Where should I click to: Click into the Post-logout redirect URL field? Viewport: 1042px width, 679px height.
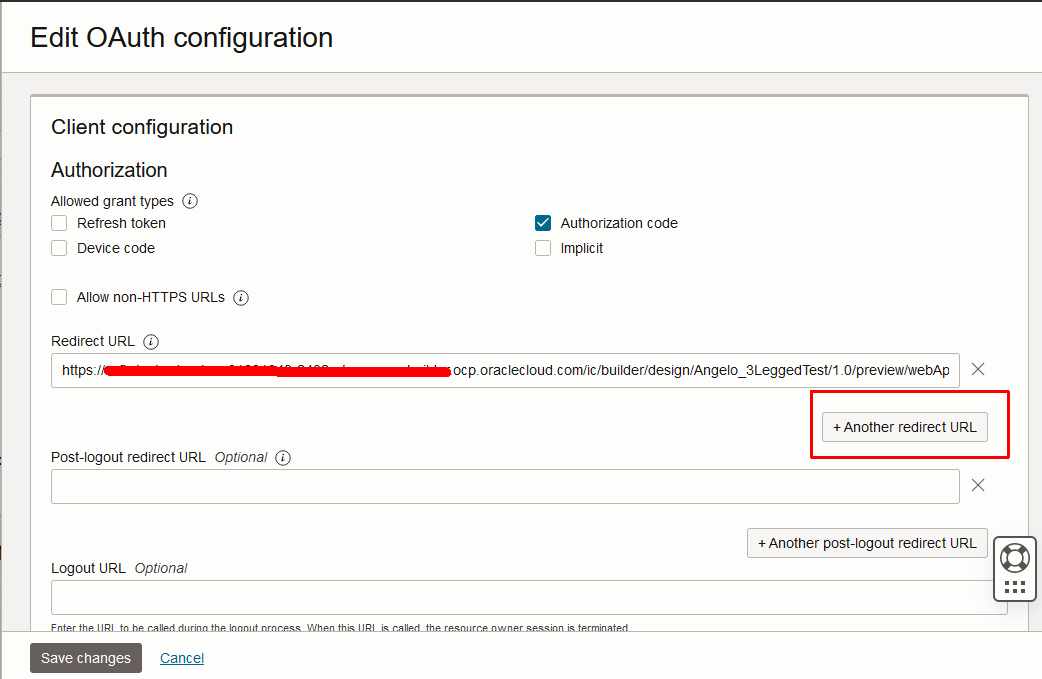pyautogui.click(x=505, y=486)
